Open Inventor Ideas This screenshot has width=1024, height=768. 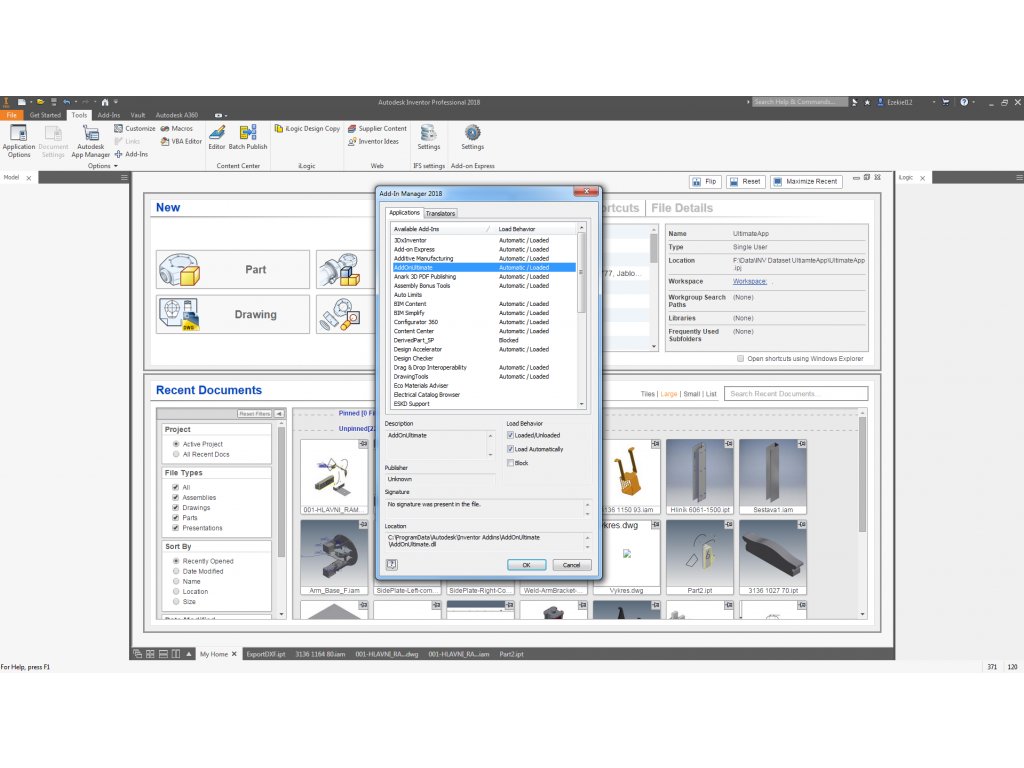pyautogui.click(x=373, y=141)
